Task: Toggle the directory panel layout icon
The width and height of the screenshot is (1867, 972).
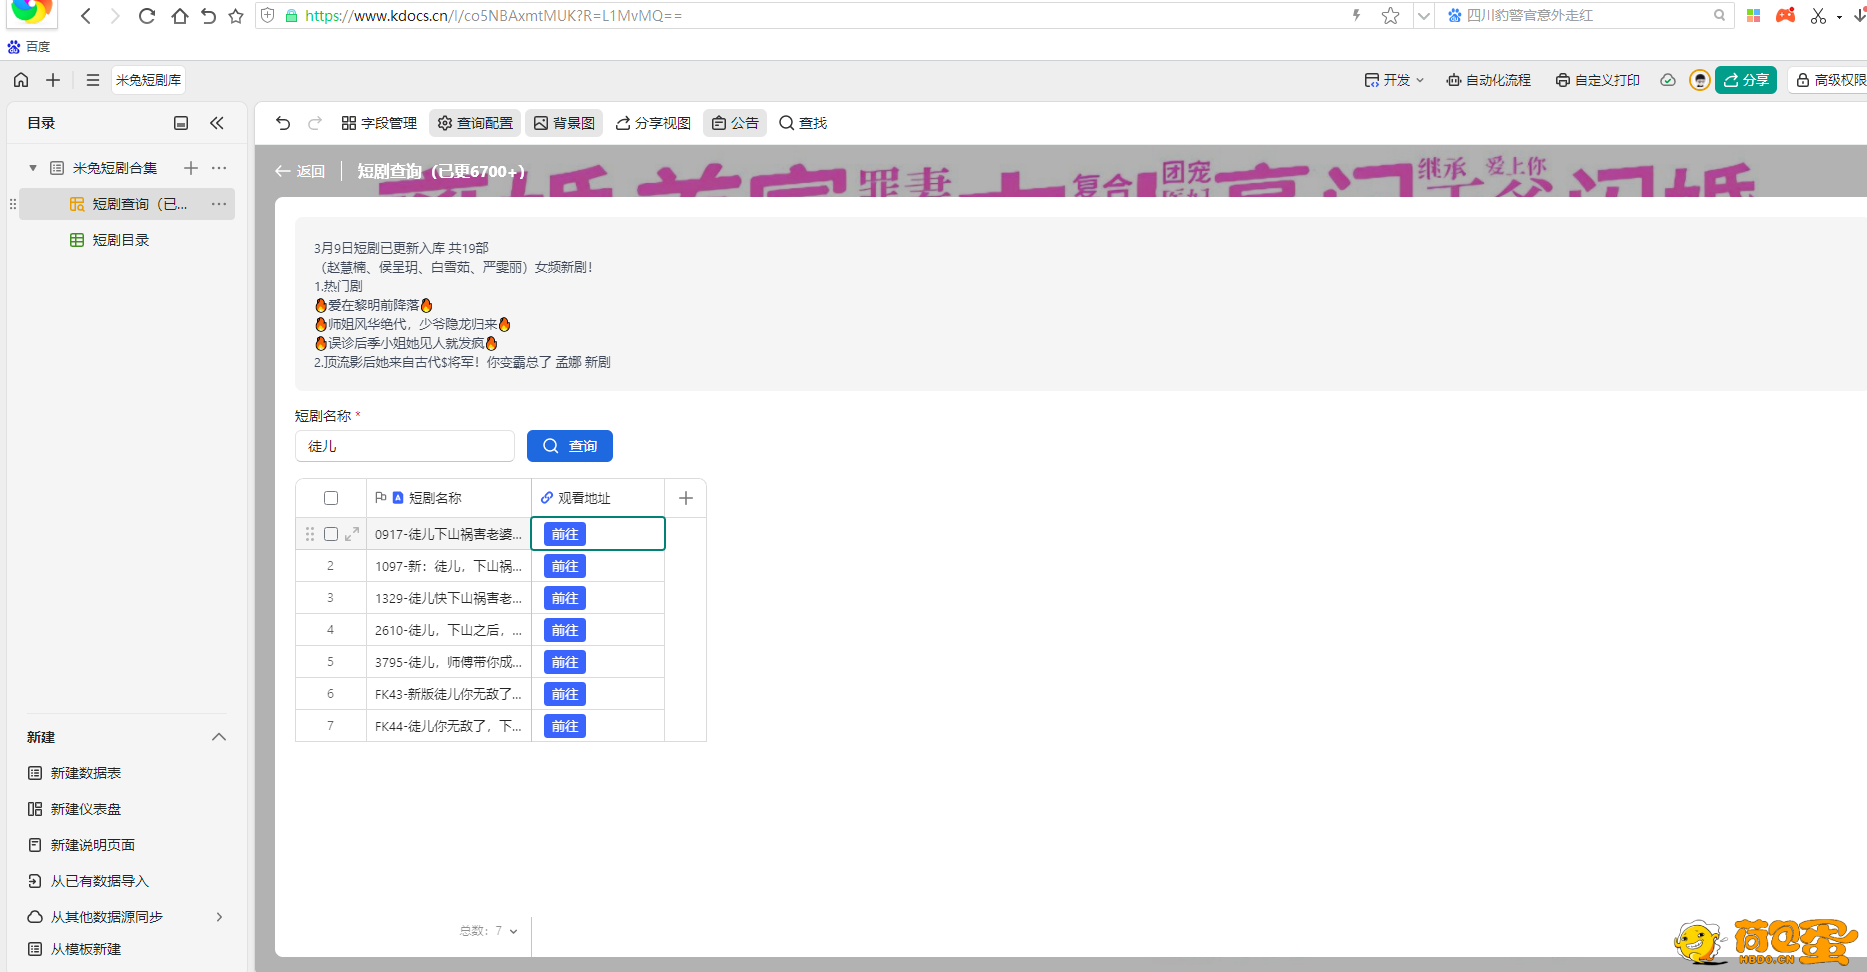Action: click(181, 123)
